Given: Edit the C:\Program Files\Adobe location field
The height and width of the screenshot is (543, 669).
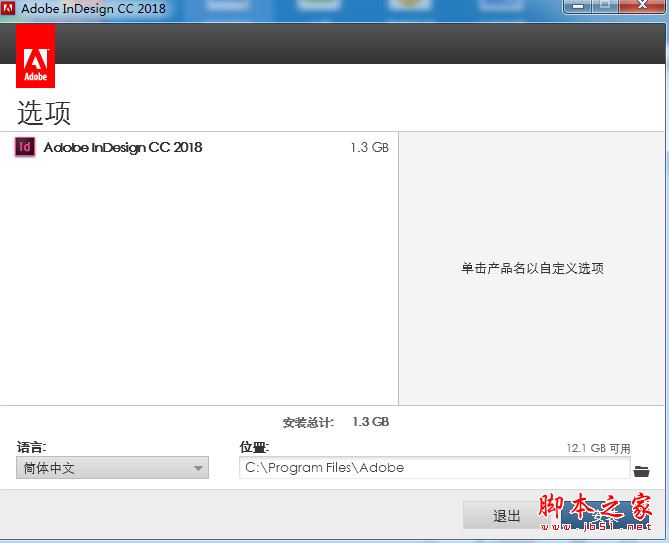Looking at the screenshot, I should [434, 468].
